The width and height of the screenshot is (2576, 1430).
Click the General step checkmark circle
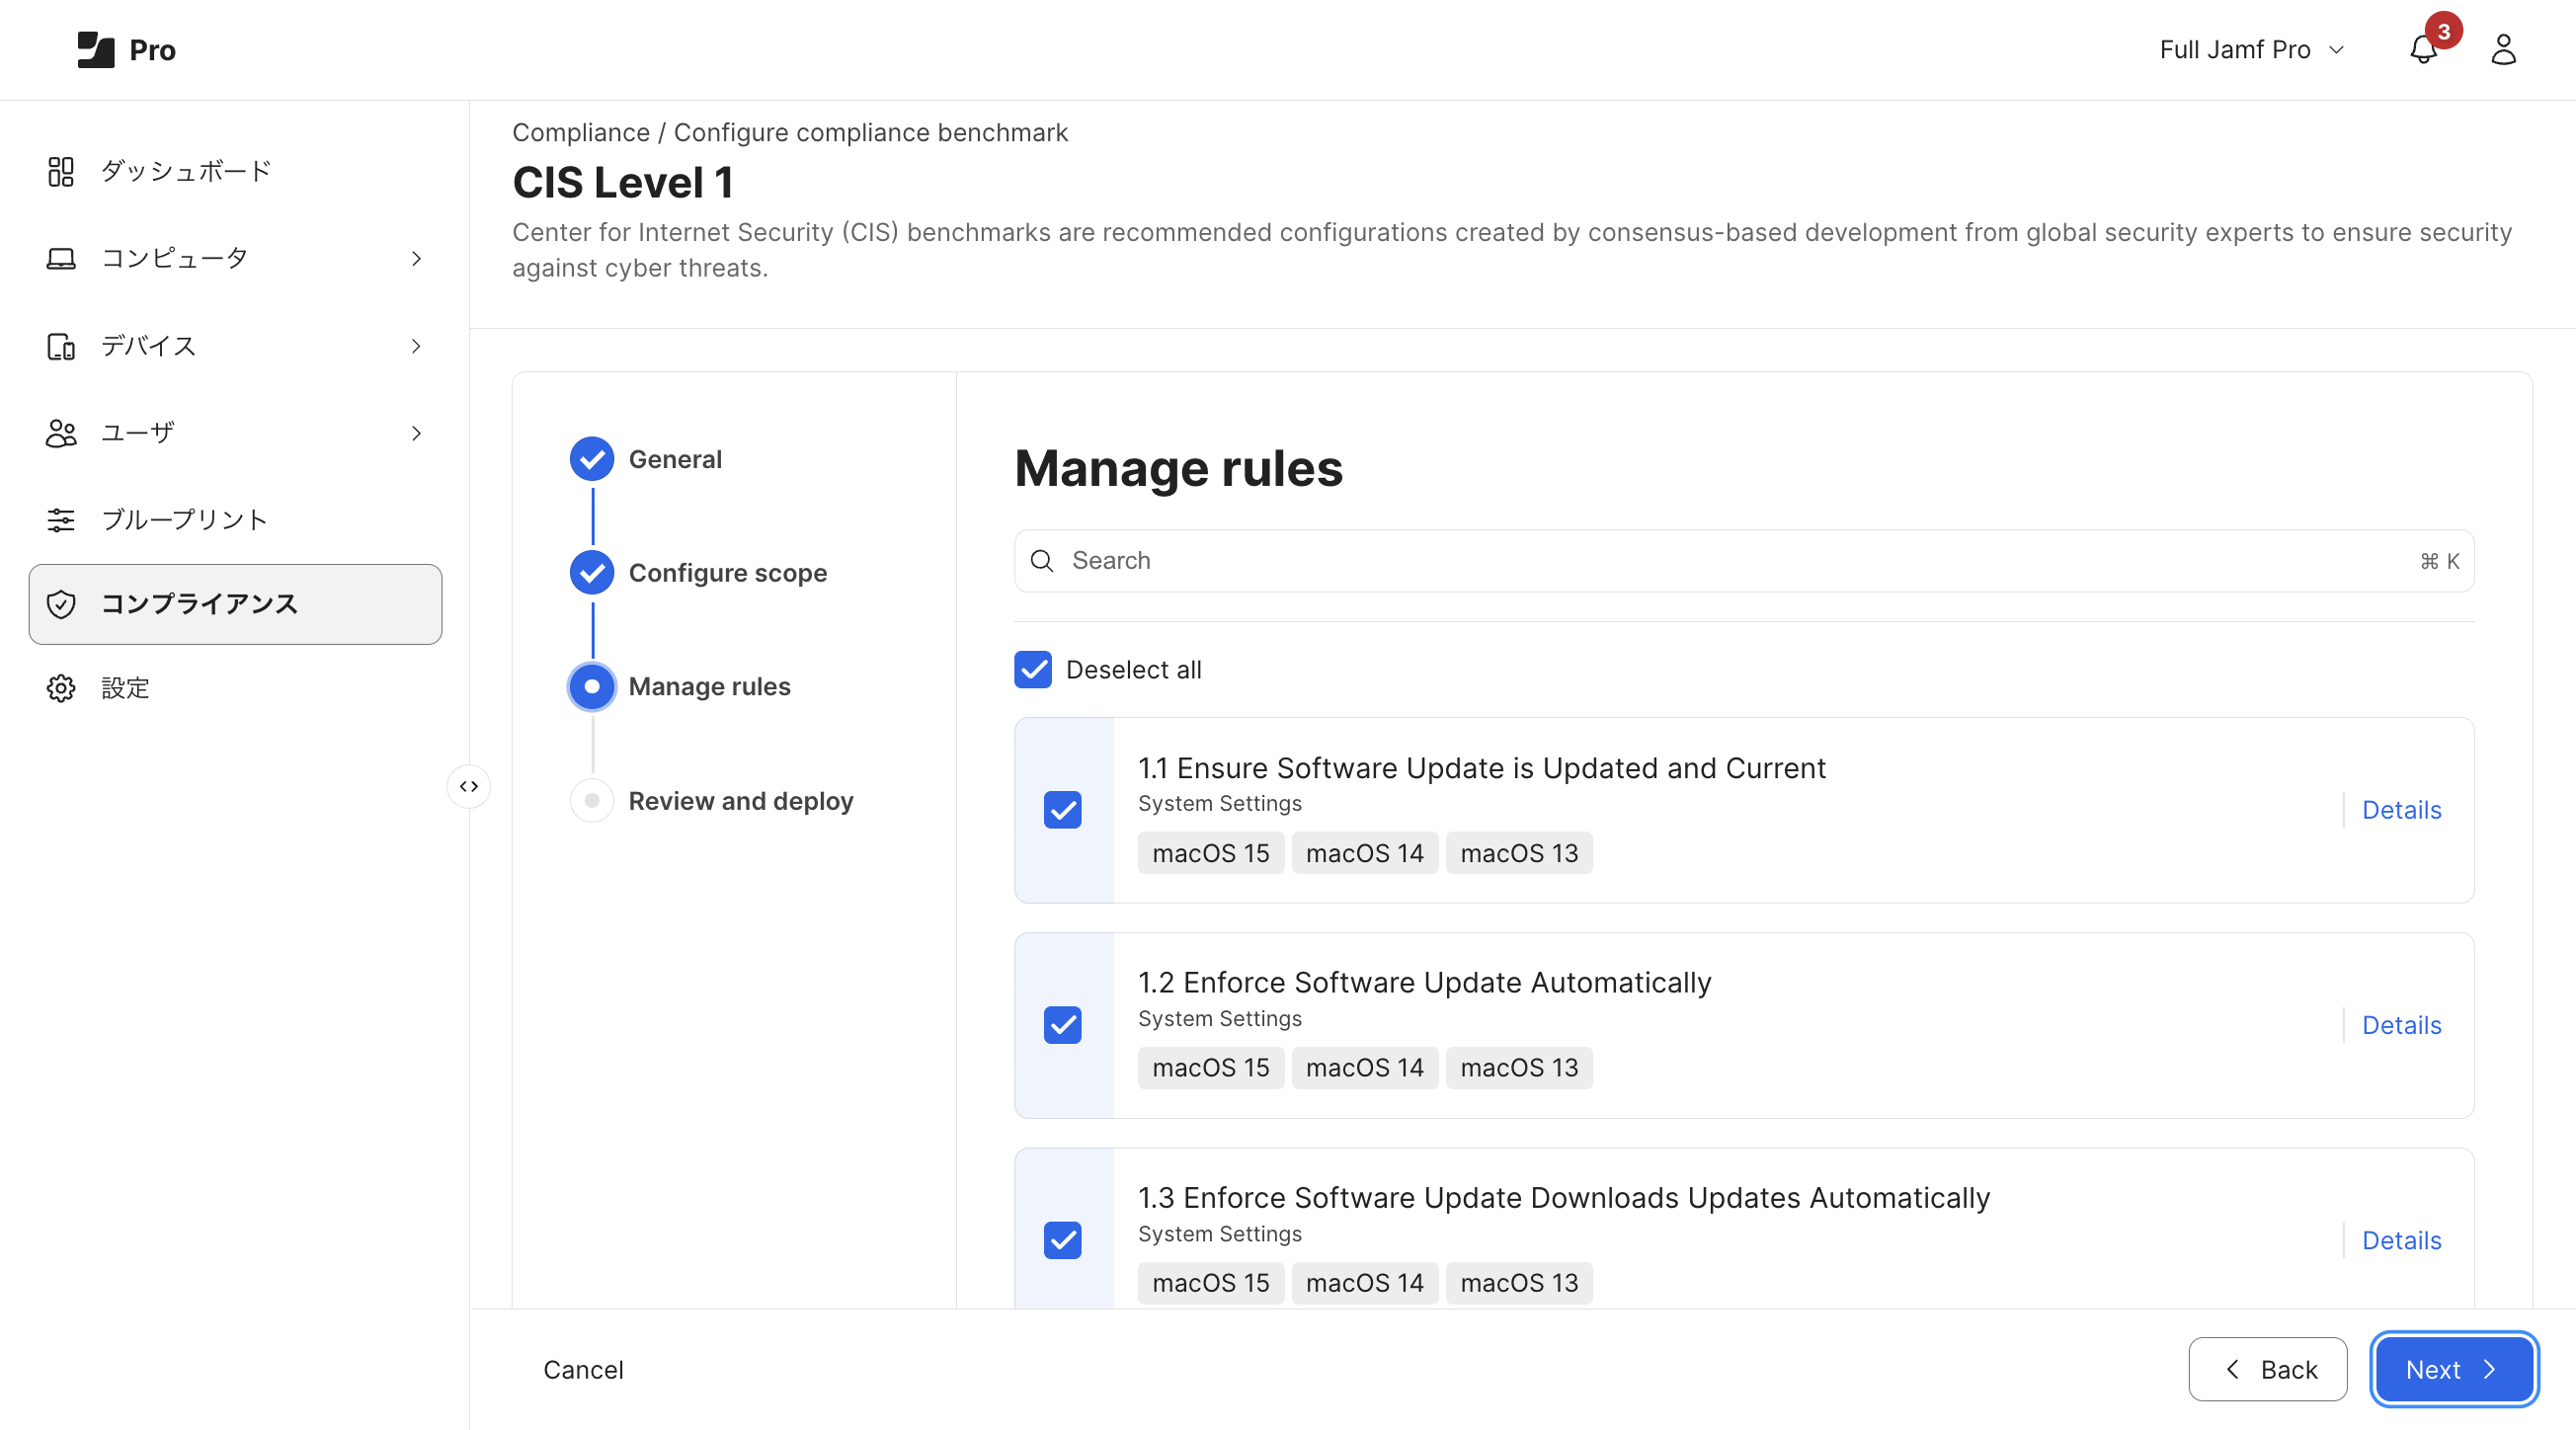[592, 459]
